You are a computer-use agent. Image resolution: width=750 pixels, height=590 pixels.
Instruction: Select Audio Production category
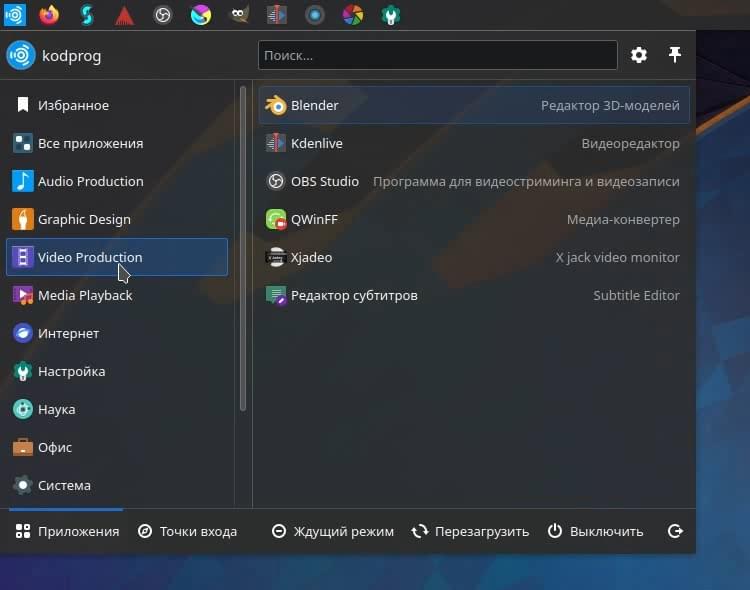[117, 181]
